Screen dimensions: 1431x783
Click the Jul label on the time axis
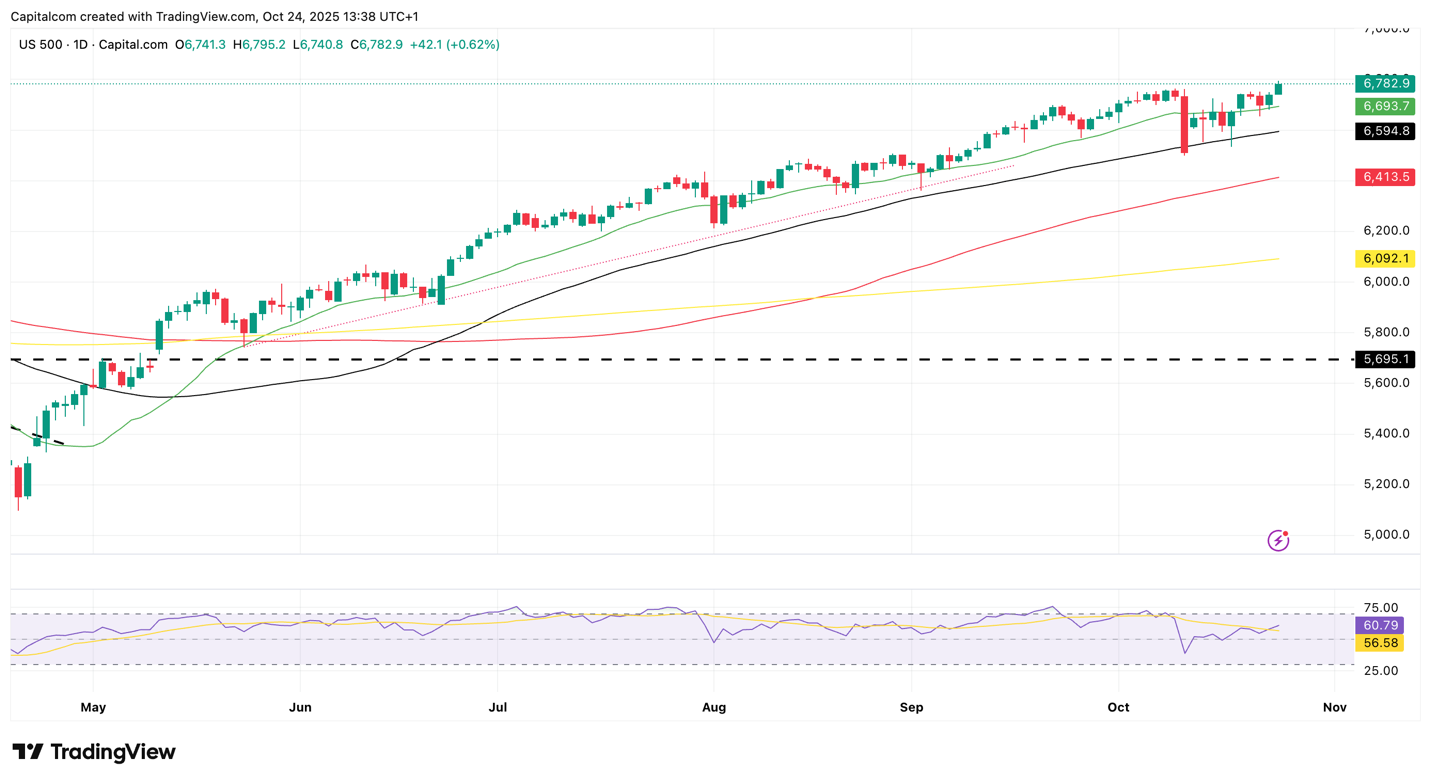pos(498,707)
